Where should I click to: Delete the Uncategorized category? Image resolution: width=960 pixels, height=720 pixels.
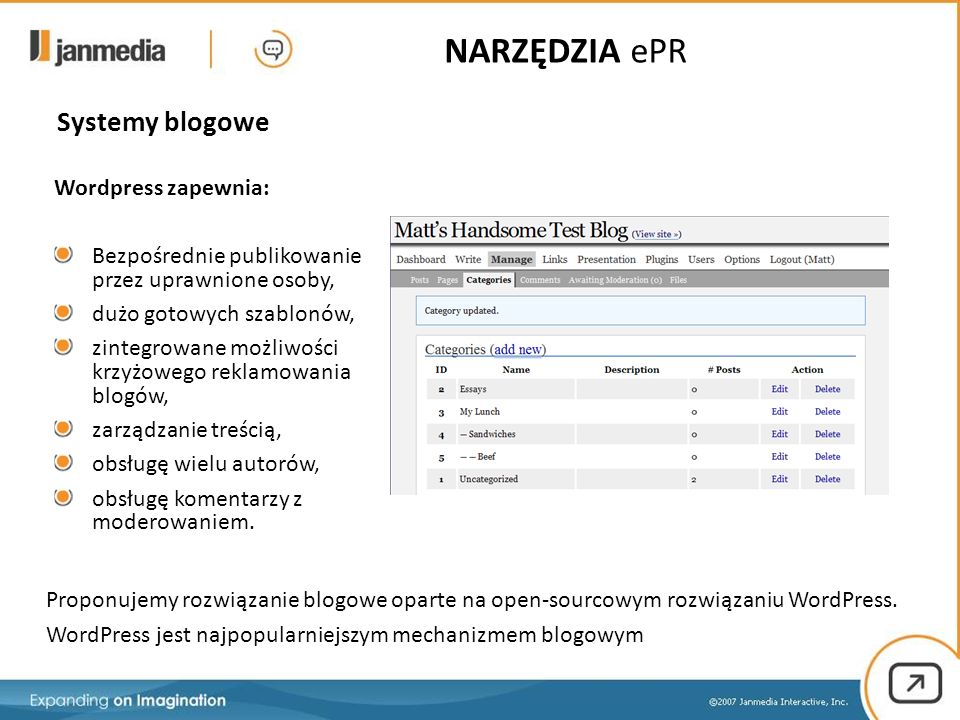click(x=827, y=479)
